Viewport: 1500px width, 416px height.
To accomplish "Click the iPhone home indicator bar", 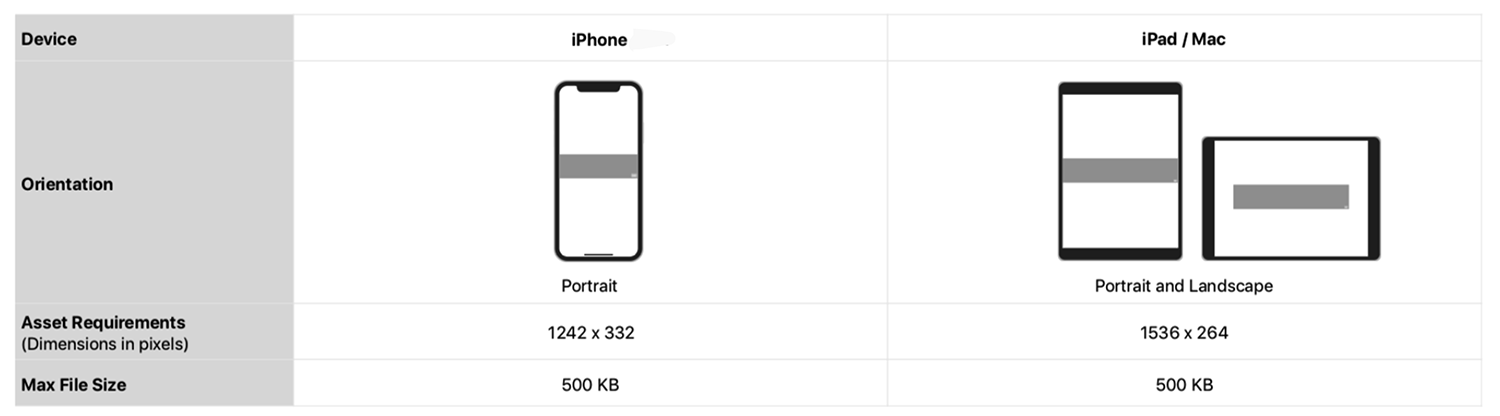I will coord(598,254).
